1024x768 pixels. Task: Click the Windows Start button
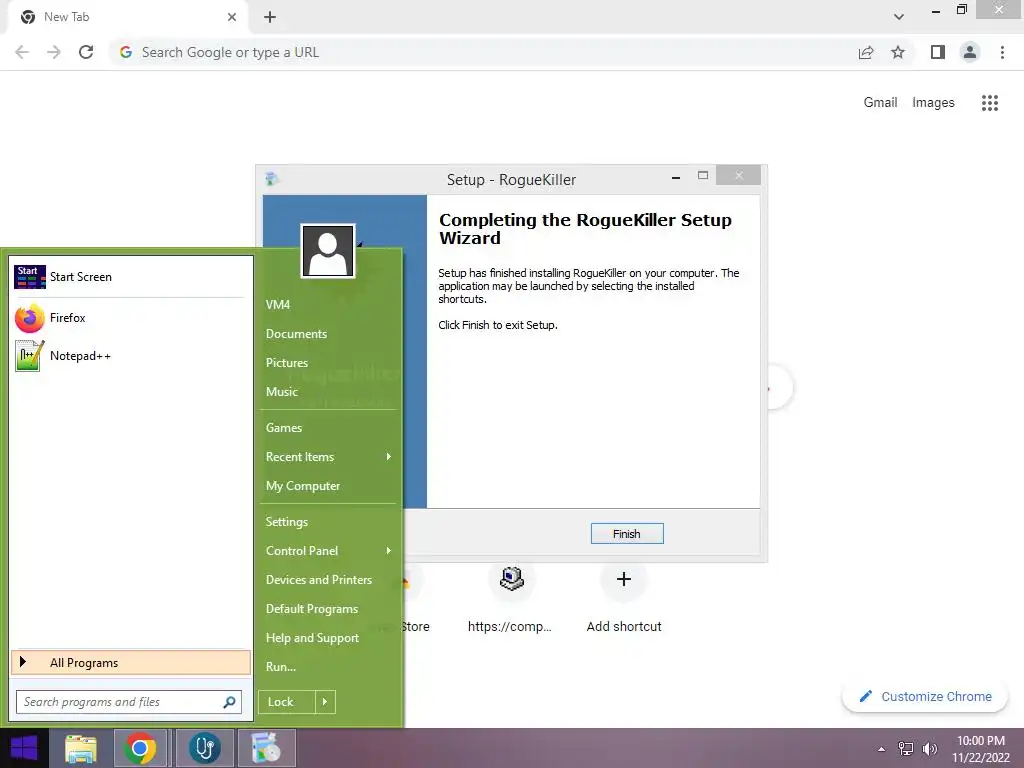[x=24, y=748]
